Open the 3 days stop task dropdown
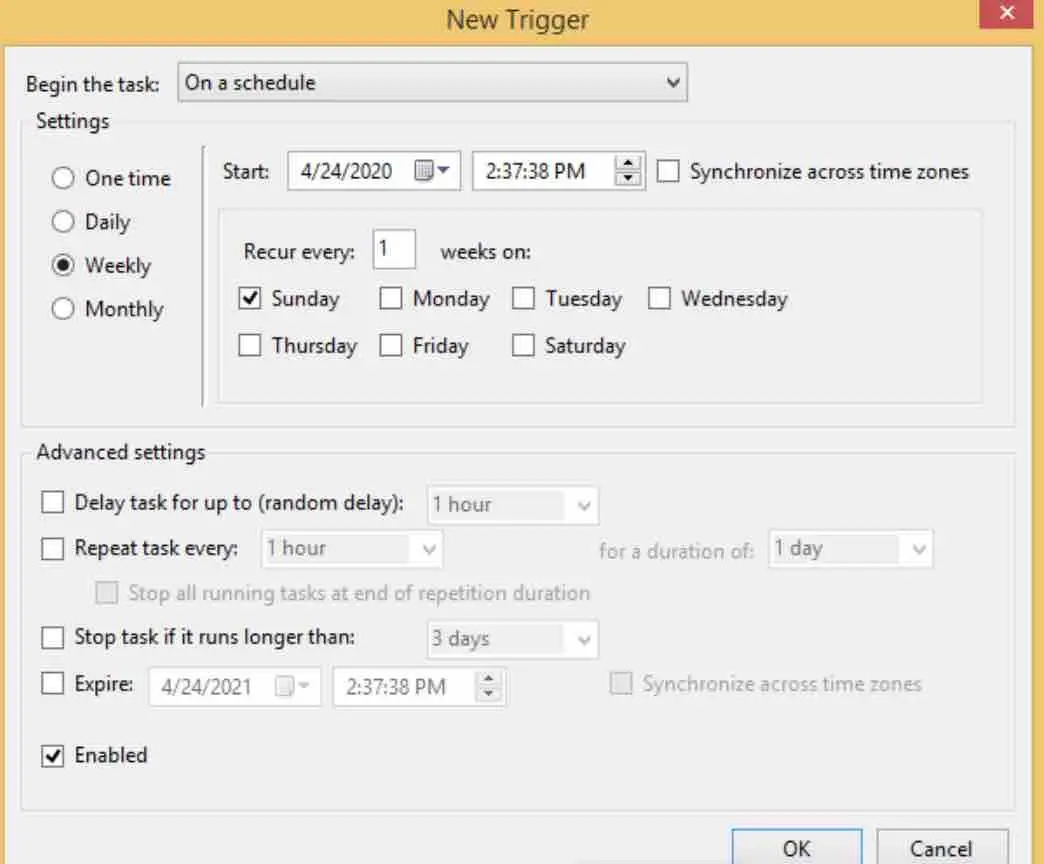Screen dimensions: 1044x864 (513, 639)
